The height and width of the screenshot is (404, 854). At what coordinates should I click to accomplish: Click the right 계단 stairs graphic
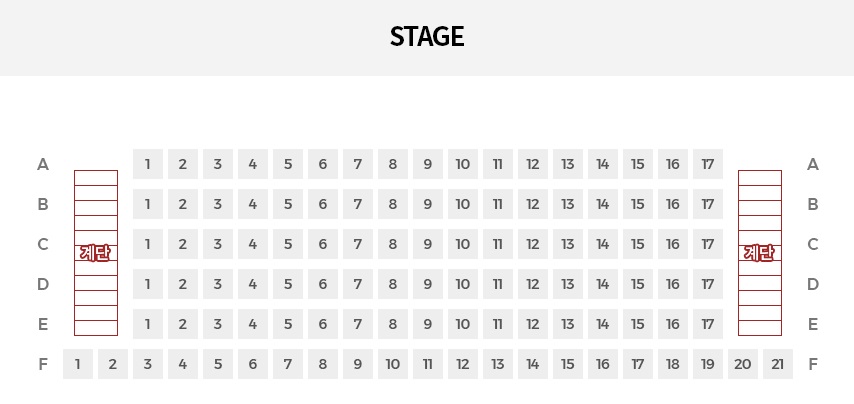[760, 253]
